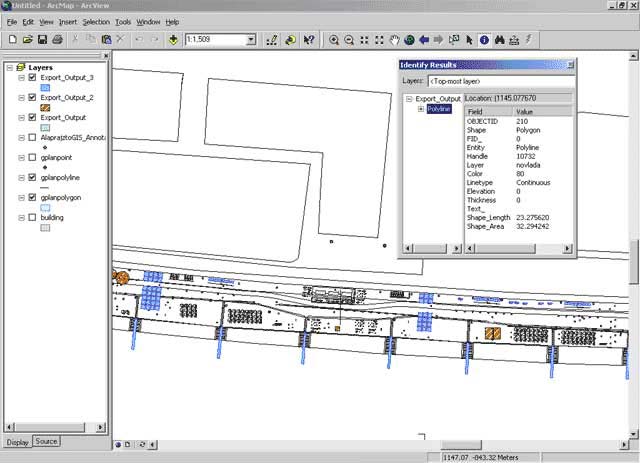Switch to the Source tab
The image size is (640, 463).
pyautogui.click(x=46, y=441)
